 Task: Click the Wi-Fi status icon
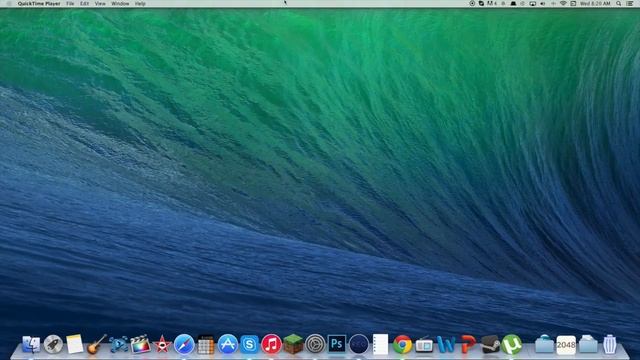pyautogui.click(x=563, y=4)
